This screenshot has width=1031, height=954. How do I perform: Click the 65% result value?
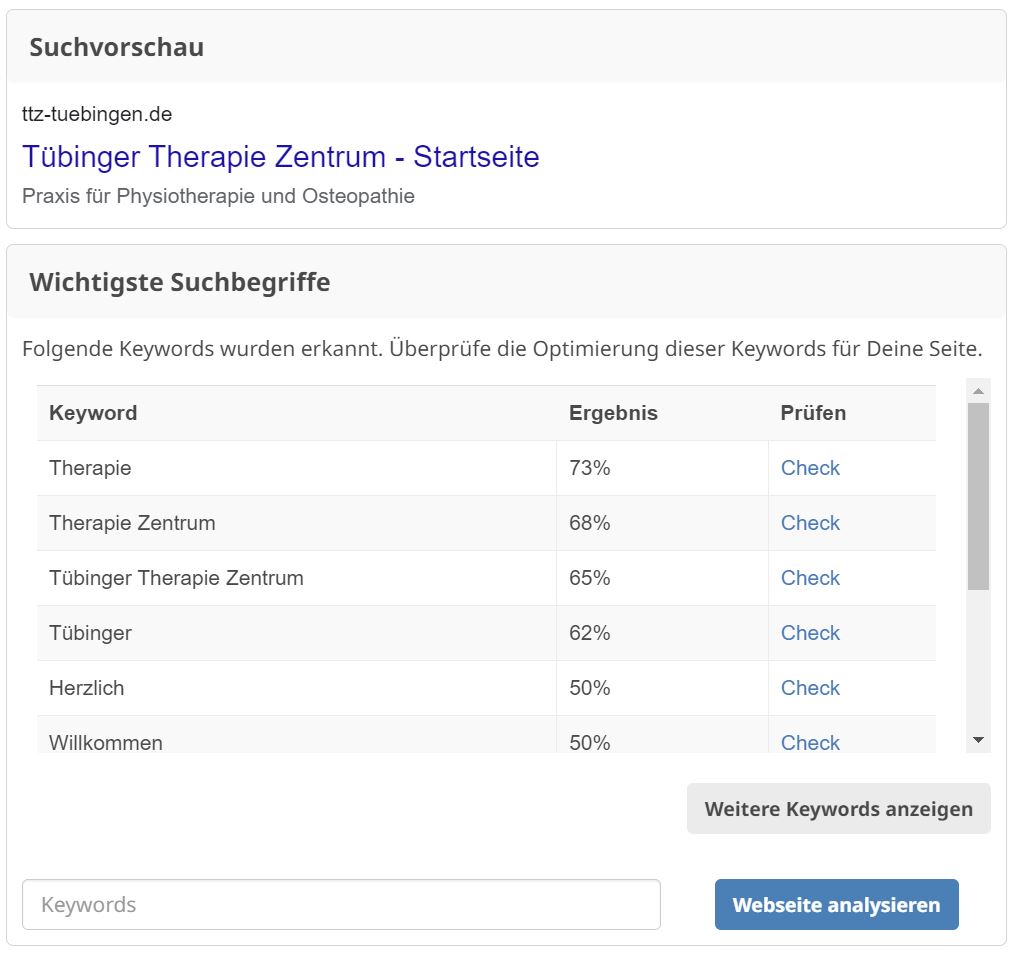coord(590,578)
